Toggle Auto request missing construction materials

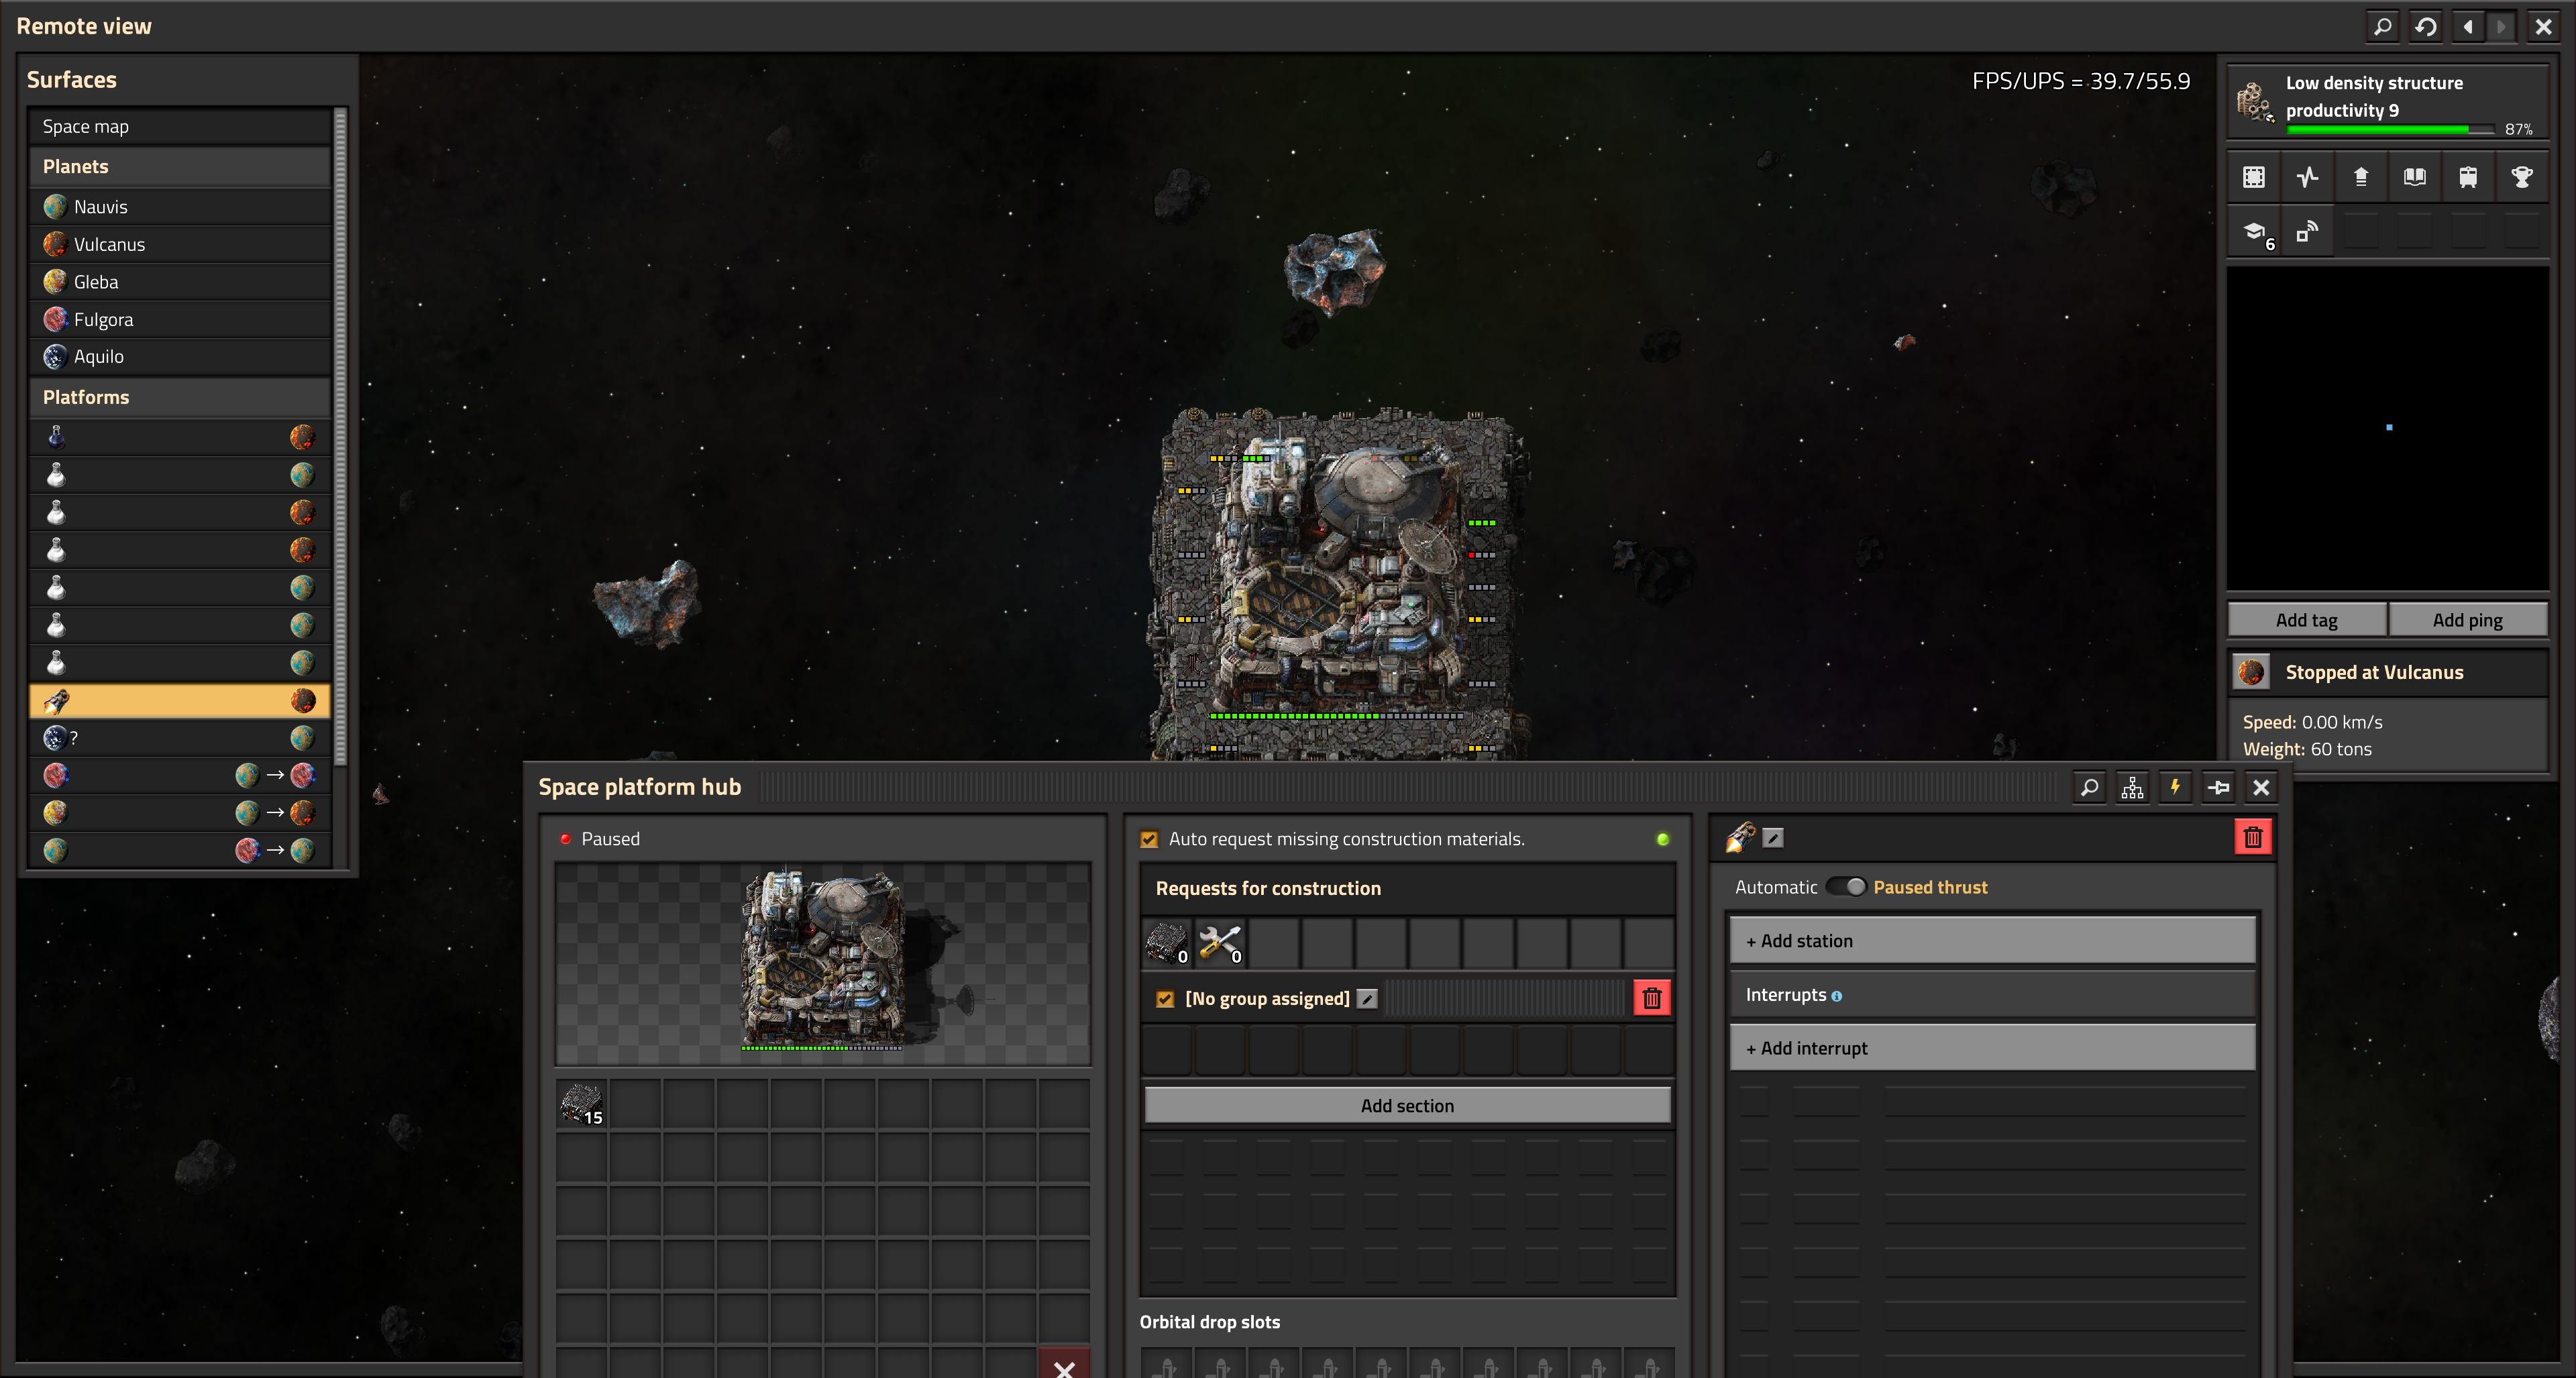coord(1149,839)
